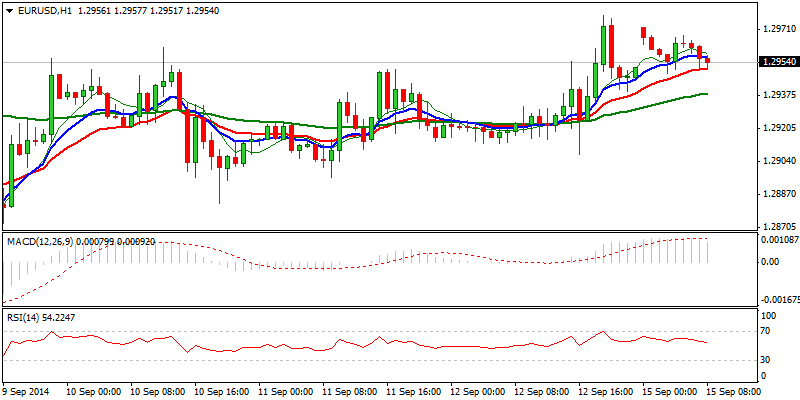Click the 15 Sep 08:00 time label
This screenshot has width=800, height=400.
click(x=733, y=392)
